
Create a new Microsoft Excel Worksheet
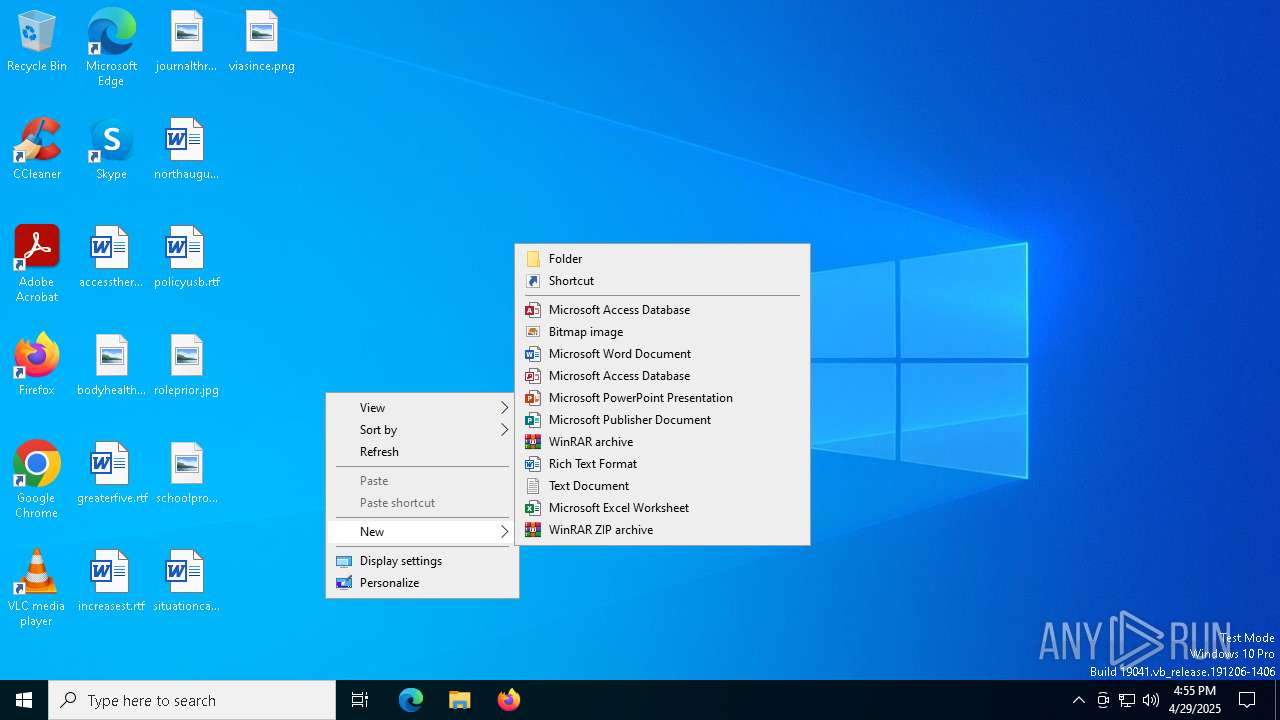pos(662,507)
